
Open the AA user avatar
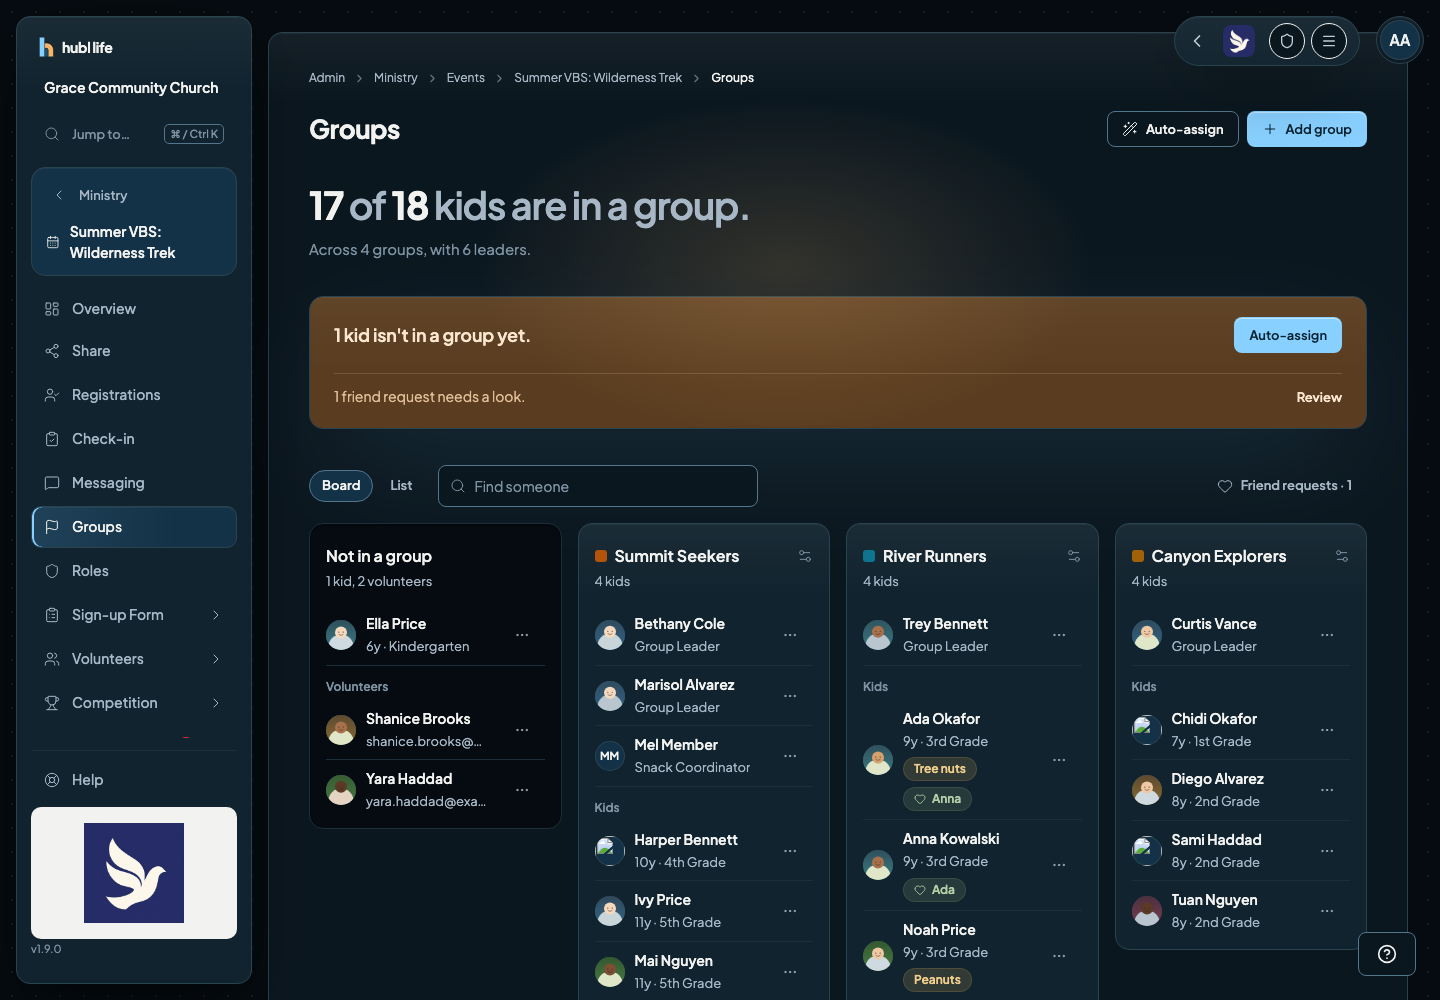tap(1400, 41)
